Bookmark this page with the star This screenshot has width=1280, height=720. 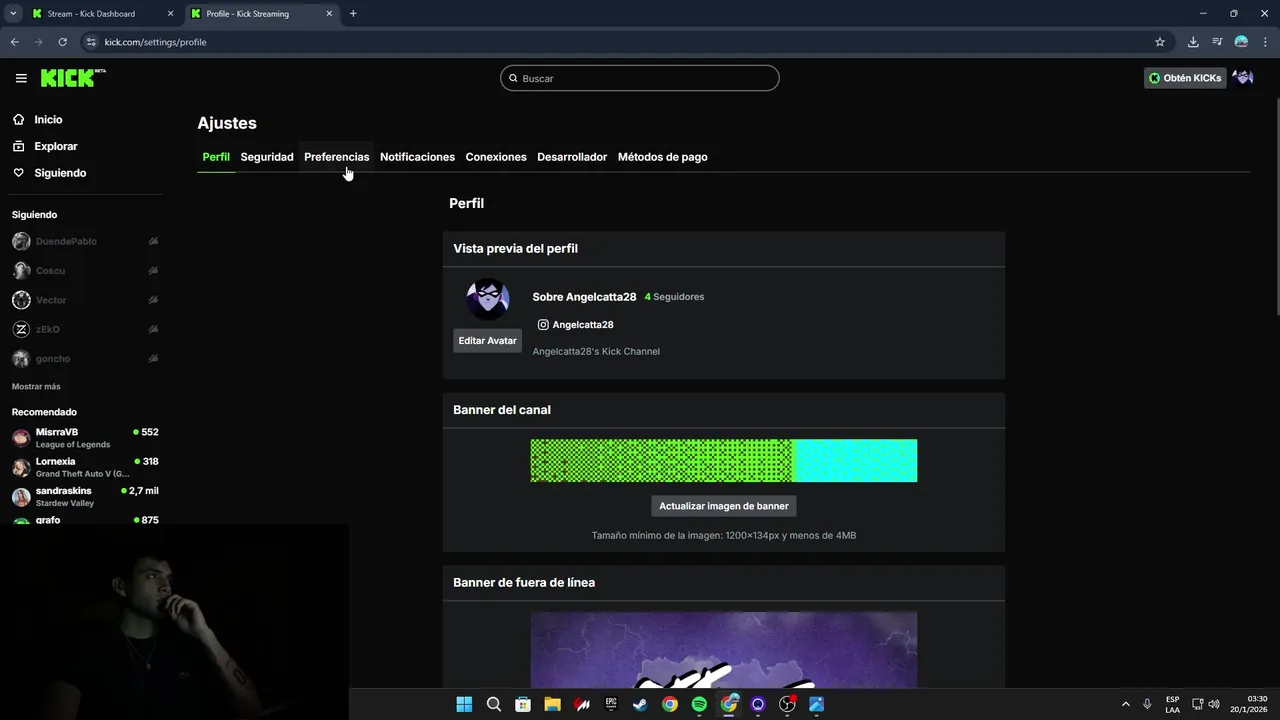tap(1160, 42)
